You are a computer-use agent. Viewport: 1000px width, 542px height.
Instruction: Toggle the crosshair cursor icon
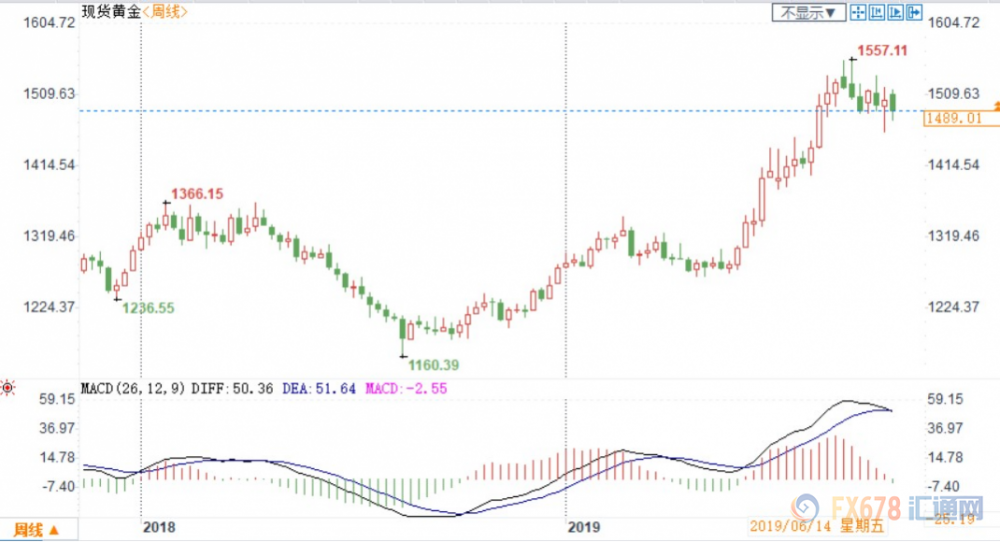858,13
